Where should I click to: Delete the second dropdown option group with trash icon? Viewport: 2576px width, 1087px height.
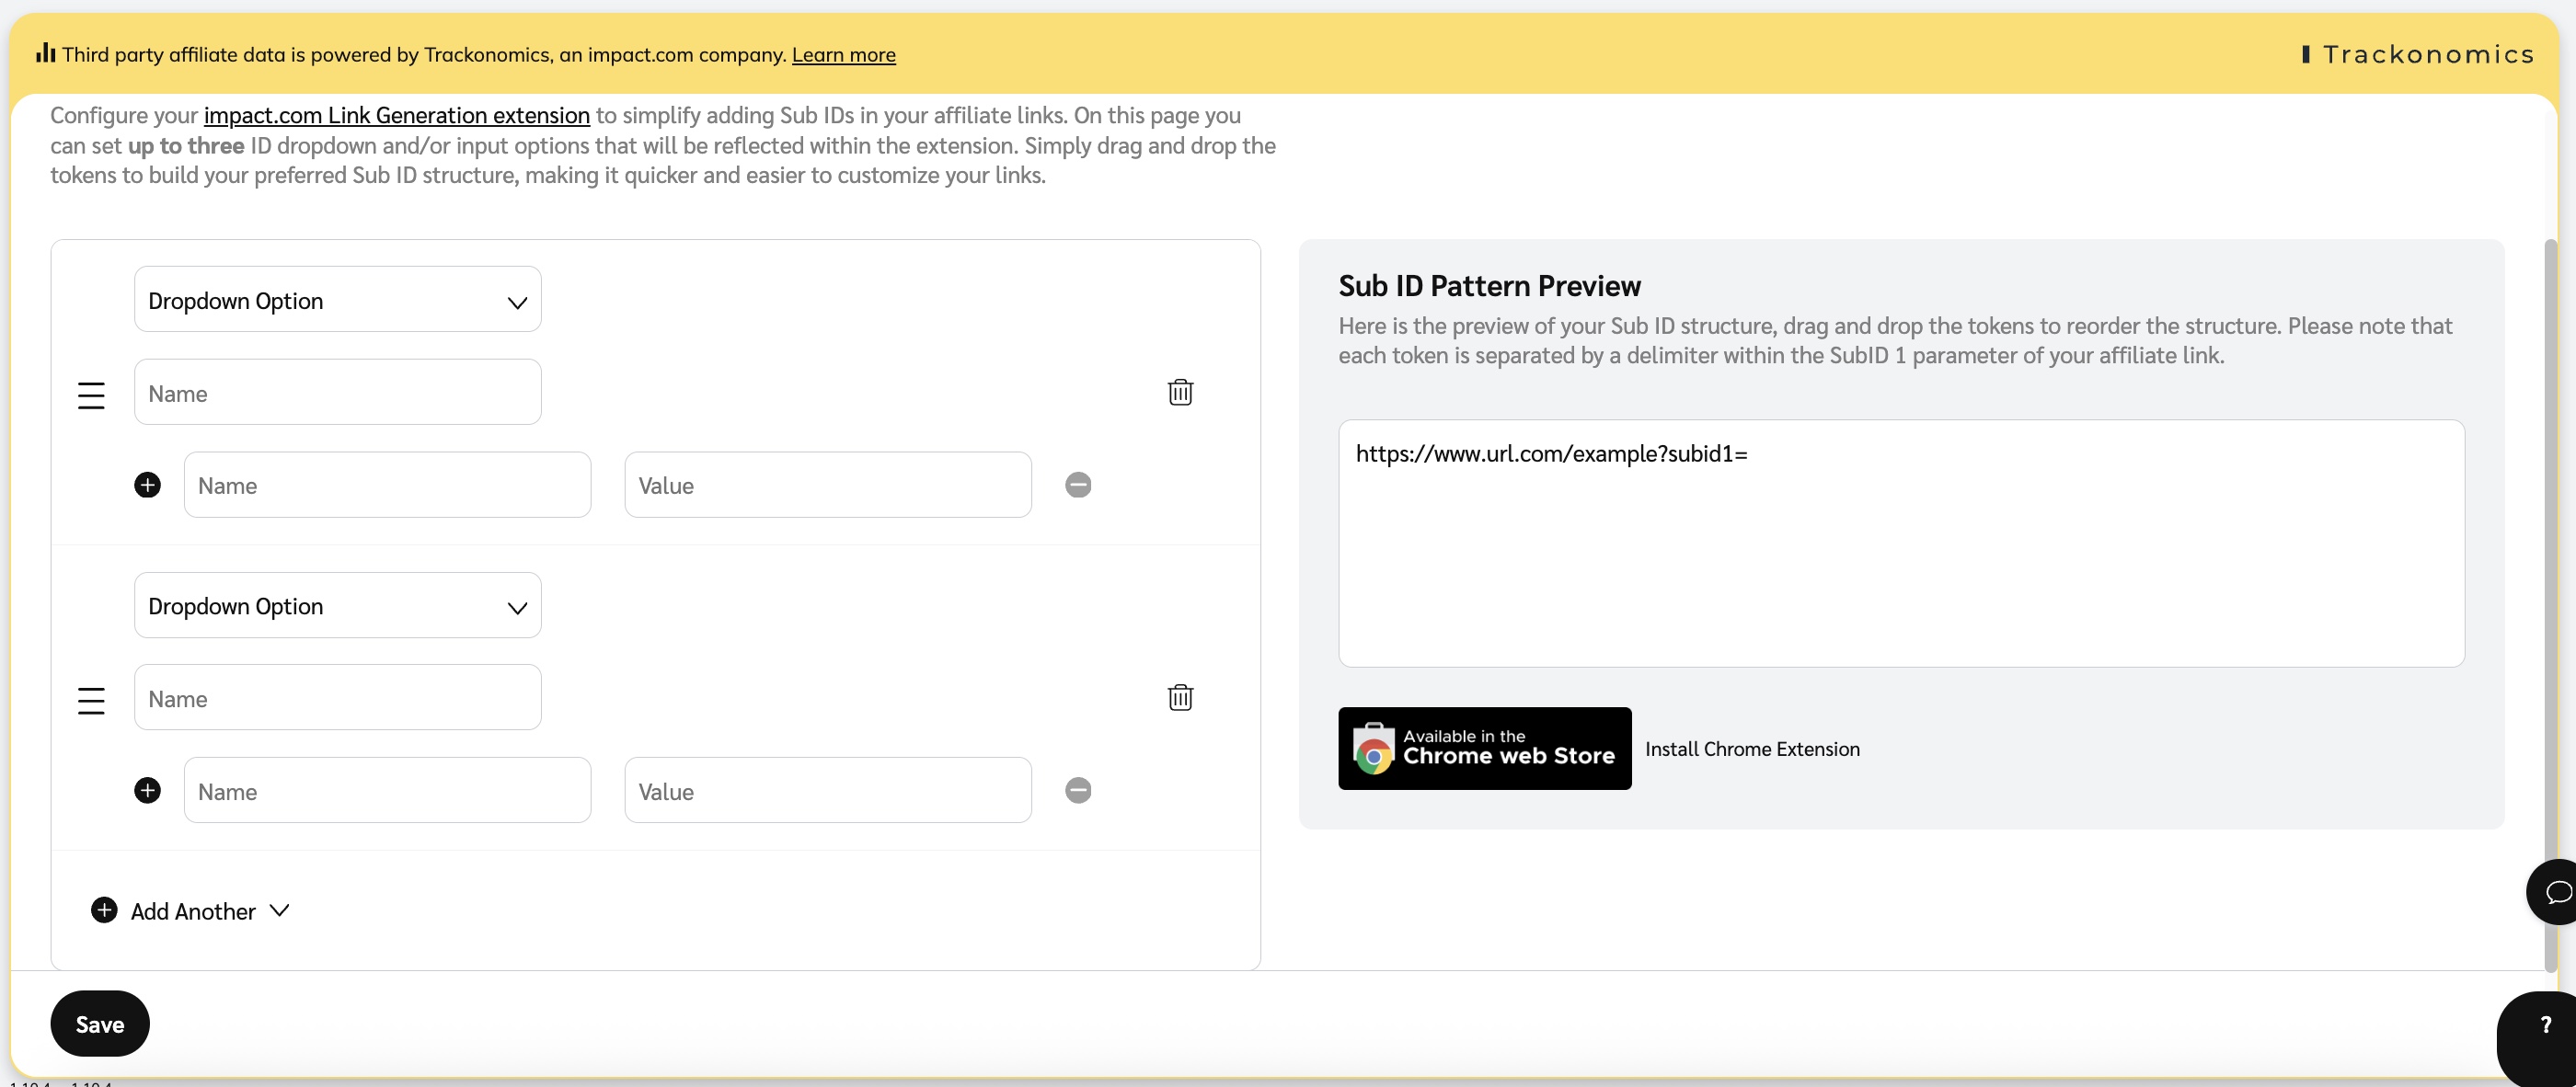[1180, 697]
